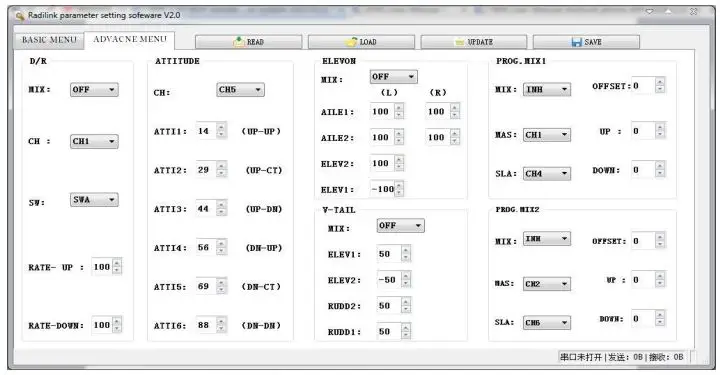Adjust the PROG.MIX2 DOWN spinner arrows
The image size is (720, 375).
(660, 319)
